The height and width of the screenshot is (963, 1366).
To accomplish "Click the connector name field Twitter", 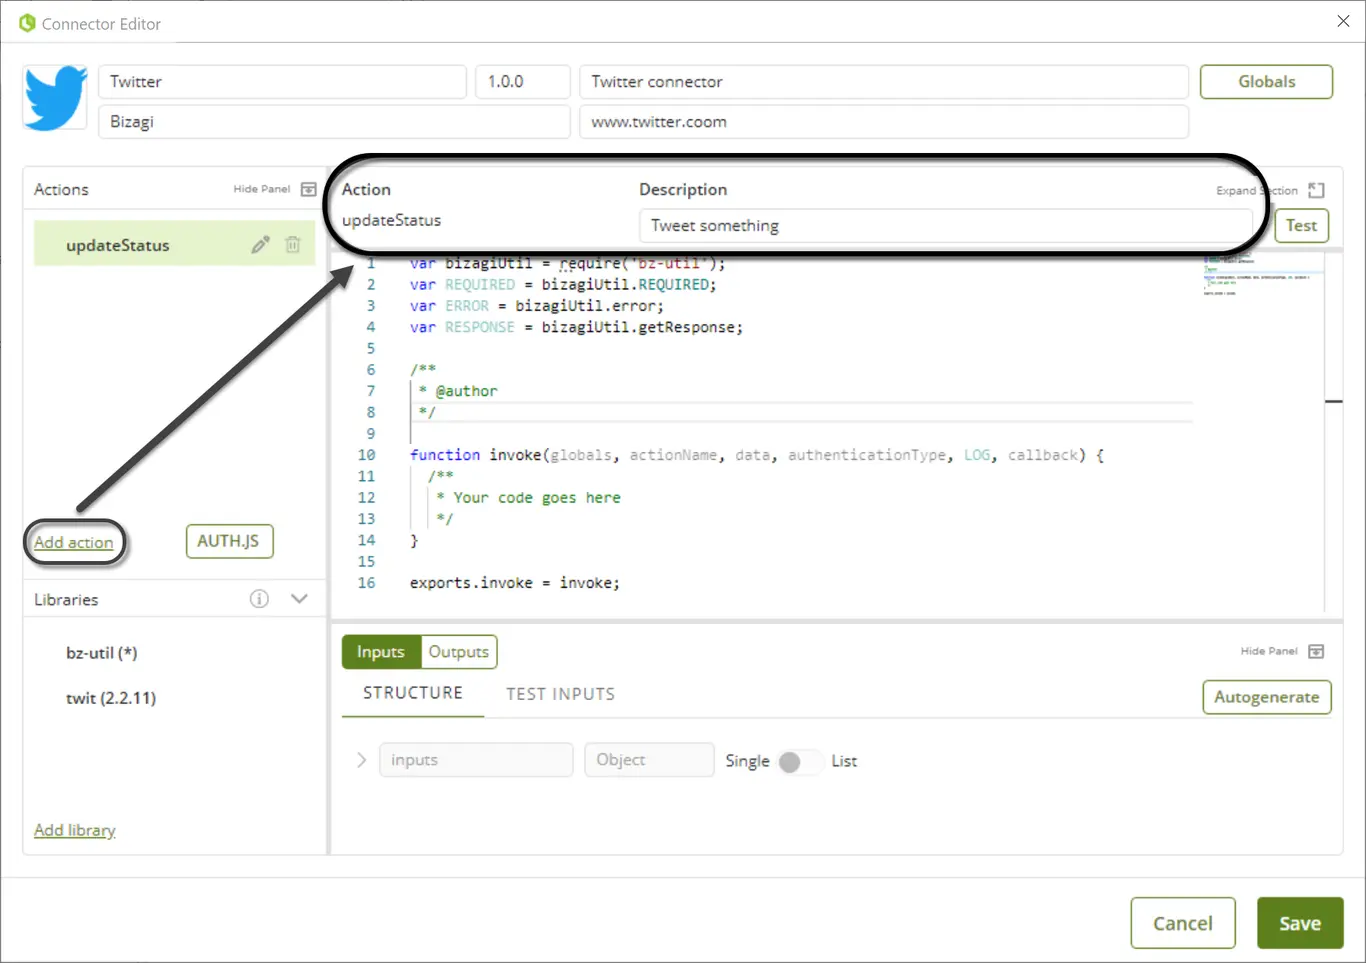I will [x=282, y=82].
